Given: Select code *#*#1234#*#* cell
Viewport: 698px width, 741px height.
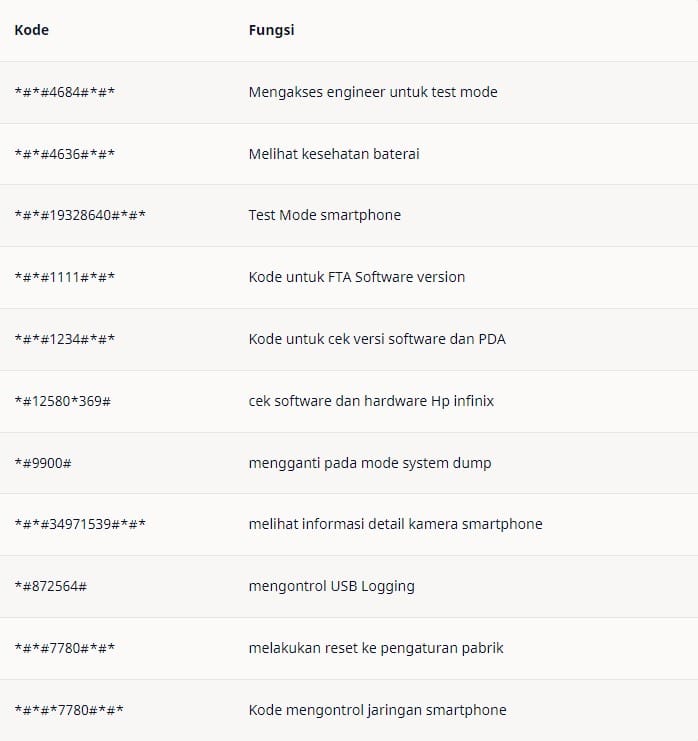Looking at the screenshot, I should click(x=65, y=339).
